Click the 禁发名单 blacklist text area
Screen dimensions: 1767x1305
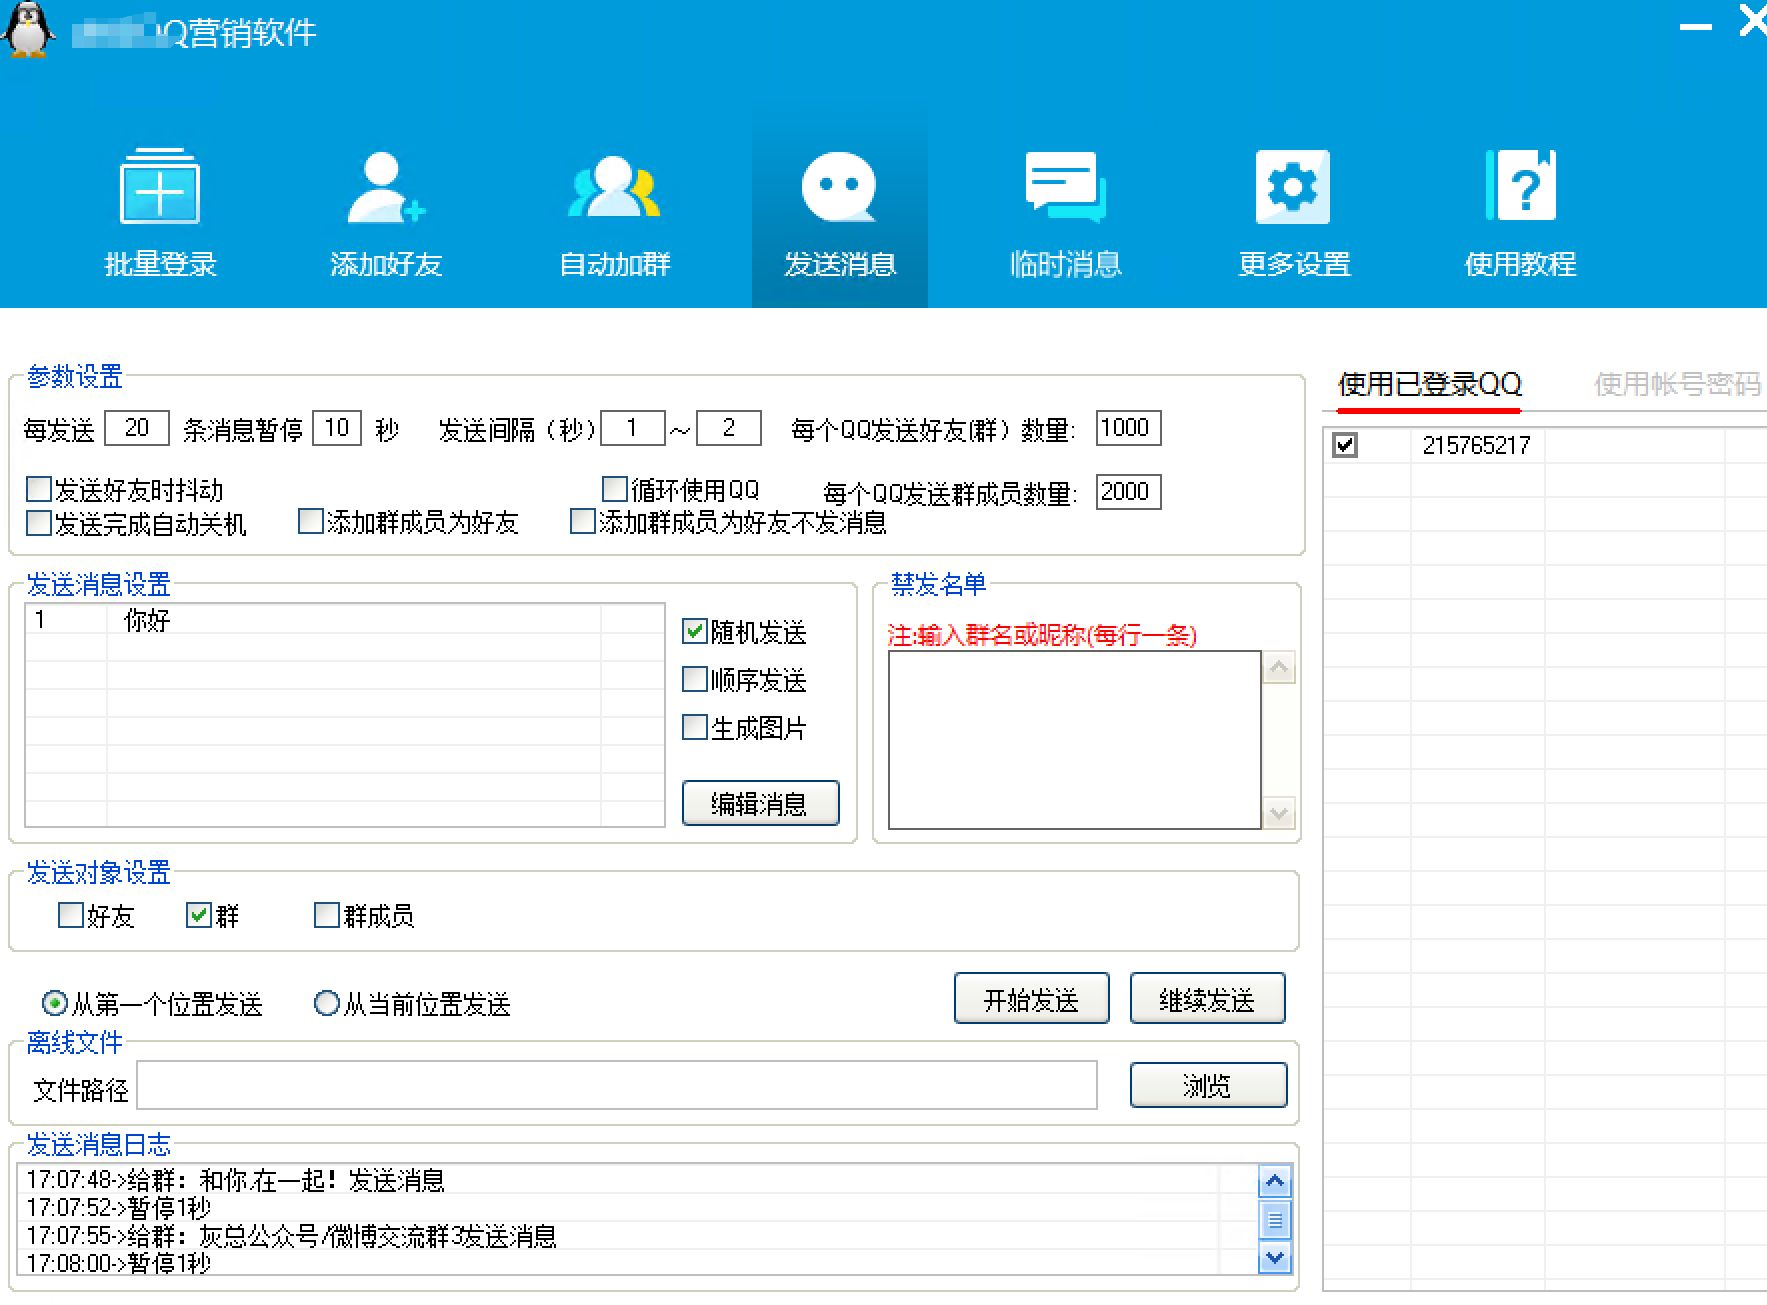pyautogui.click(x=1074, y=740)
